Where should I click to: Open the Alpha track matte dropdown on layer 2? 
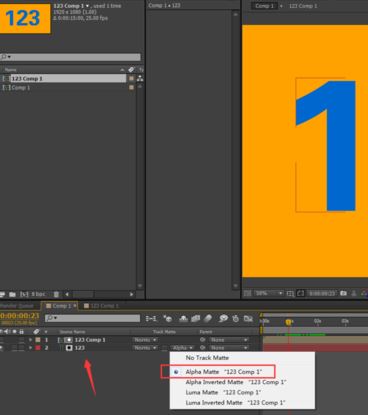pos(183,348)
